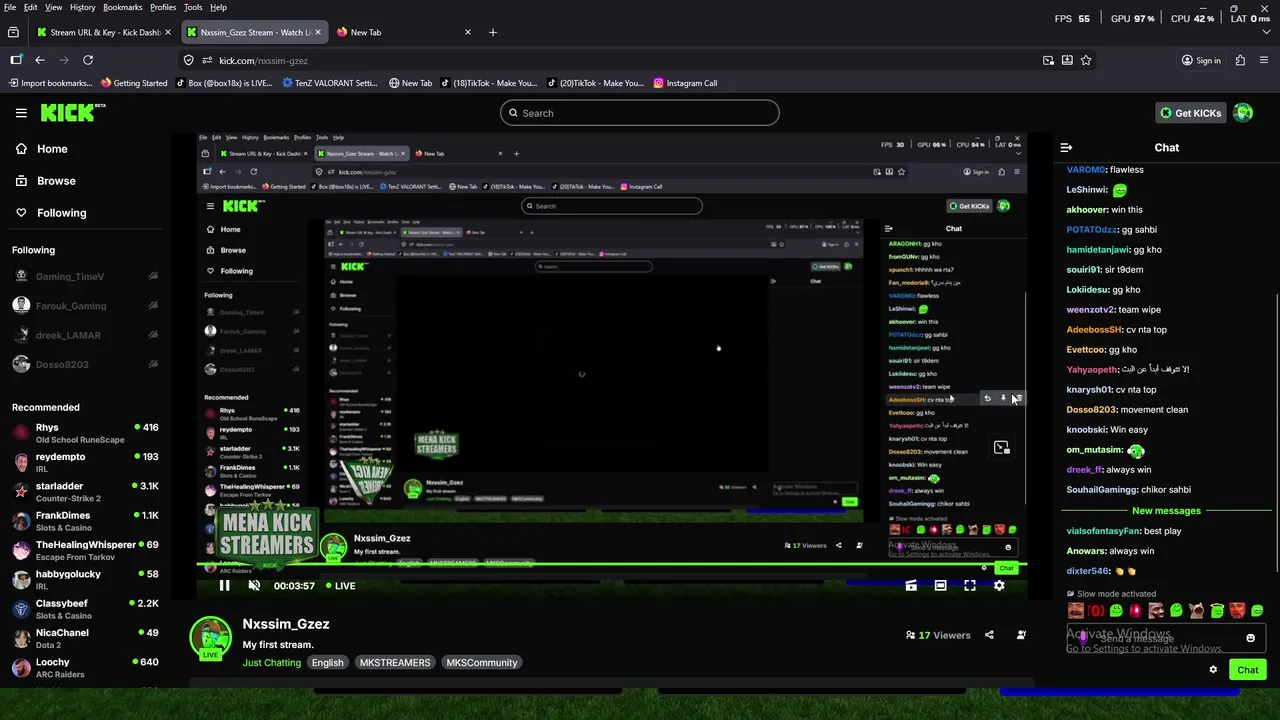This screenshot has width=1280, height=720.
Task: Select the English language tag
Action: pos(327,663)
